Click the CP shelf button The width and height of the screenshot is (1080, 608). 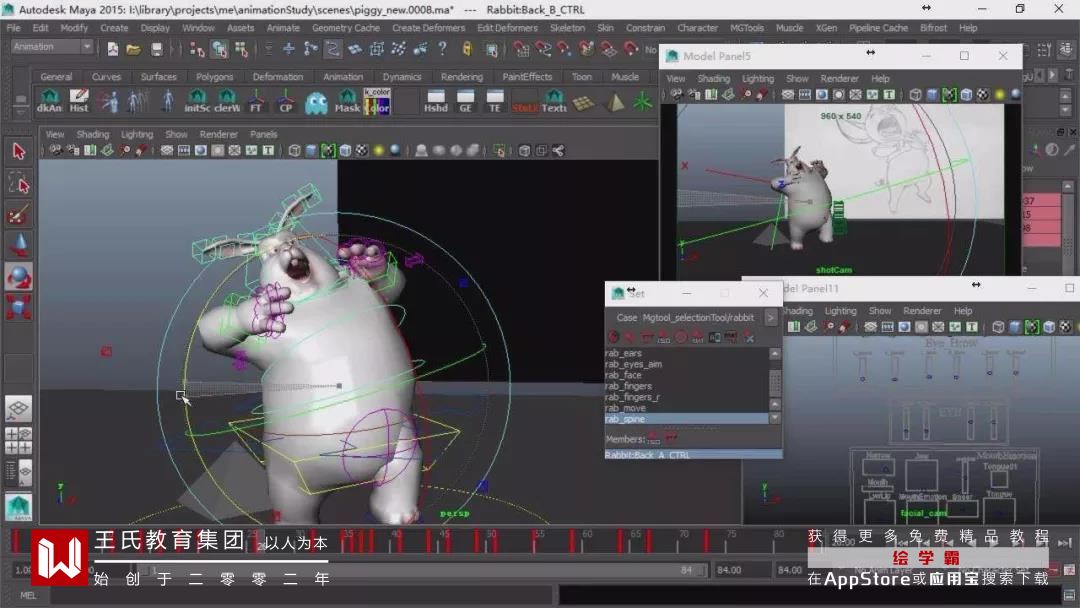[286, 101]
